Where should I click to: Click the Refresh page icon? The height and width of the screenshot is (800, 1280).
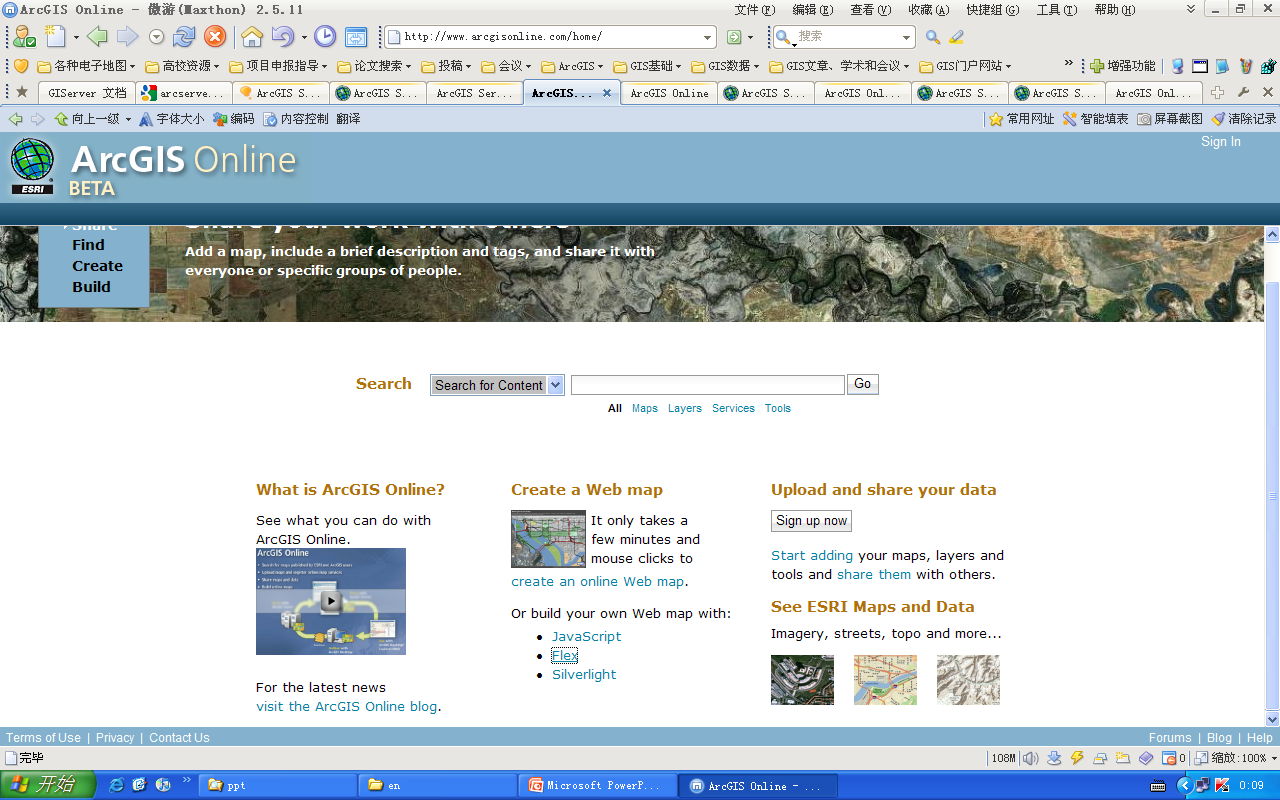[184, 37]
